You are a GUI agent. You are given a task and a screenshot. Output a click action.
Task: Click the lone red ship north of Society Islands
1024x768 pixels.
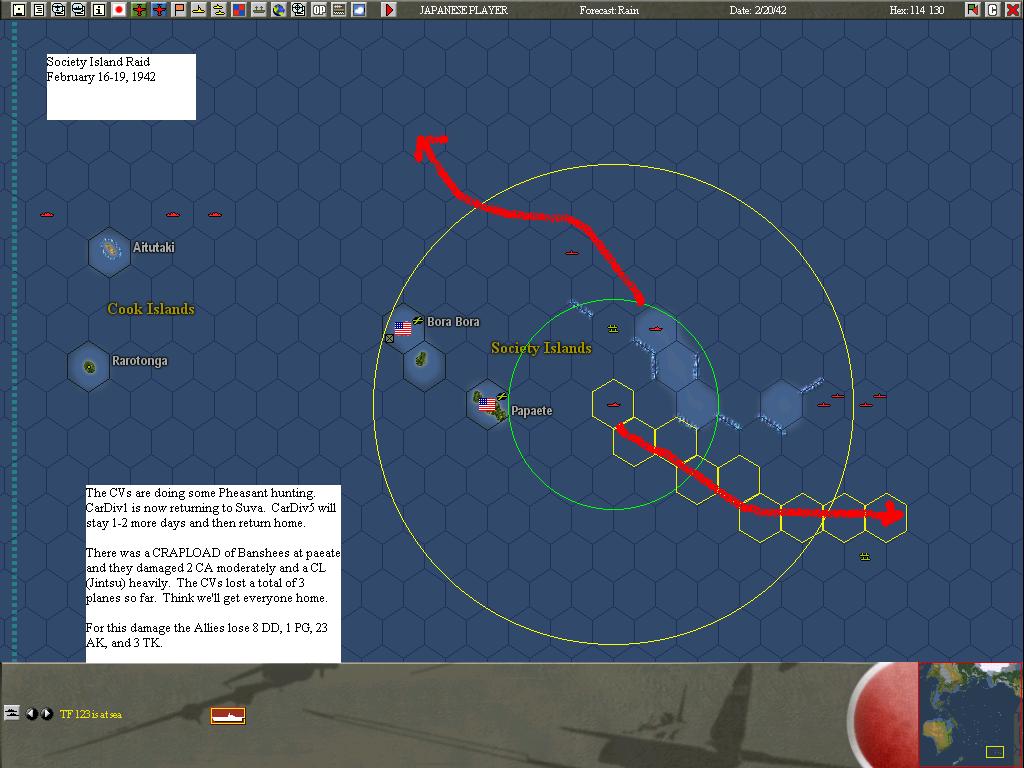click(571, 253)
